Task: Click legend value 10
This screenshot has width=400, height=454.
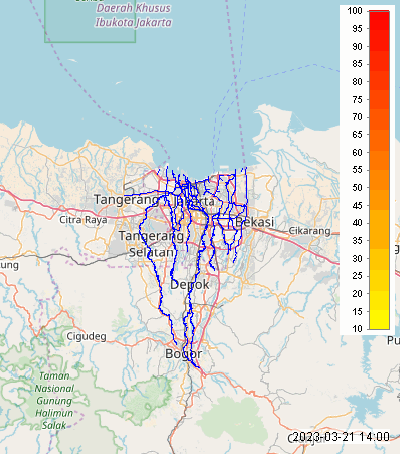Action: point(357,329)
